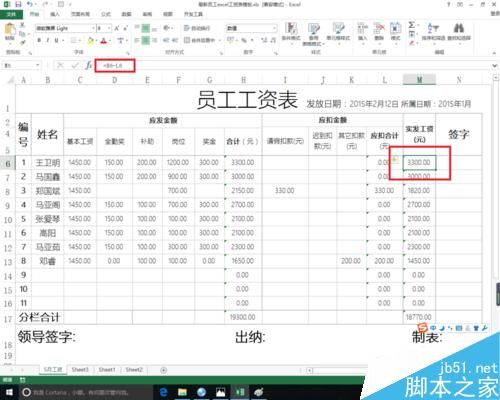Screen dimensions: 500x400
Task: Toggle center horizontal alignment
Action: pos(146,40)
